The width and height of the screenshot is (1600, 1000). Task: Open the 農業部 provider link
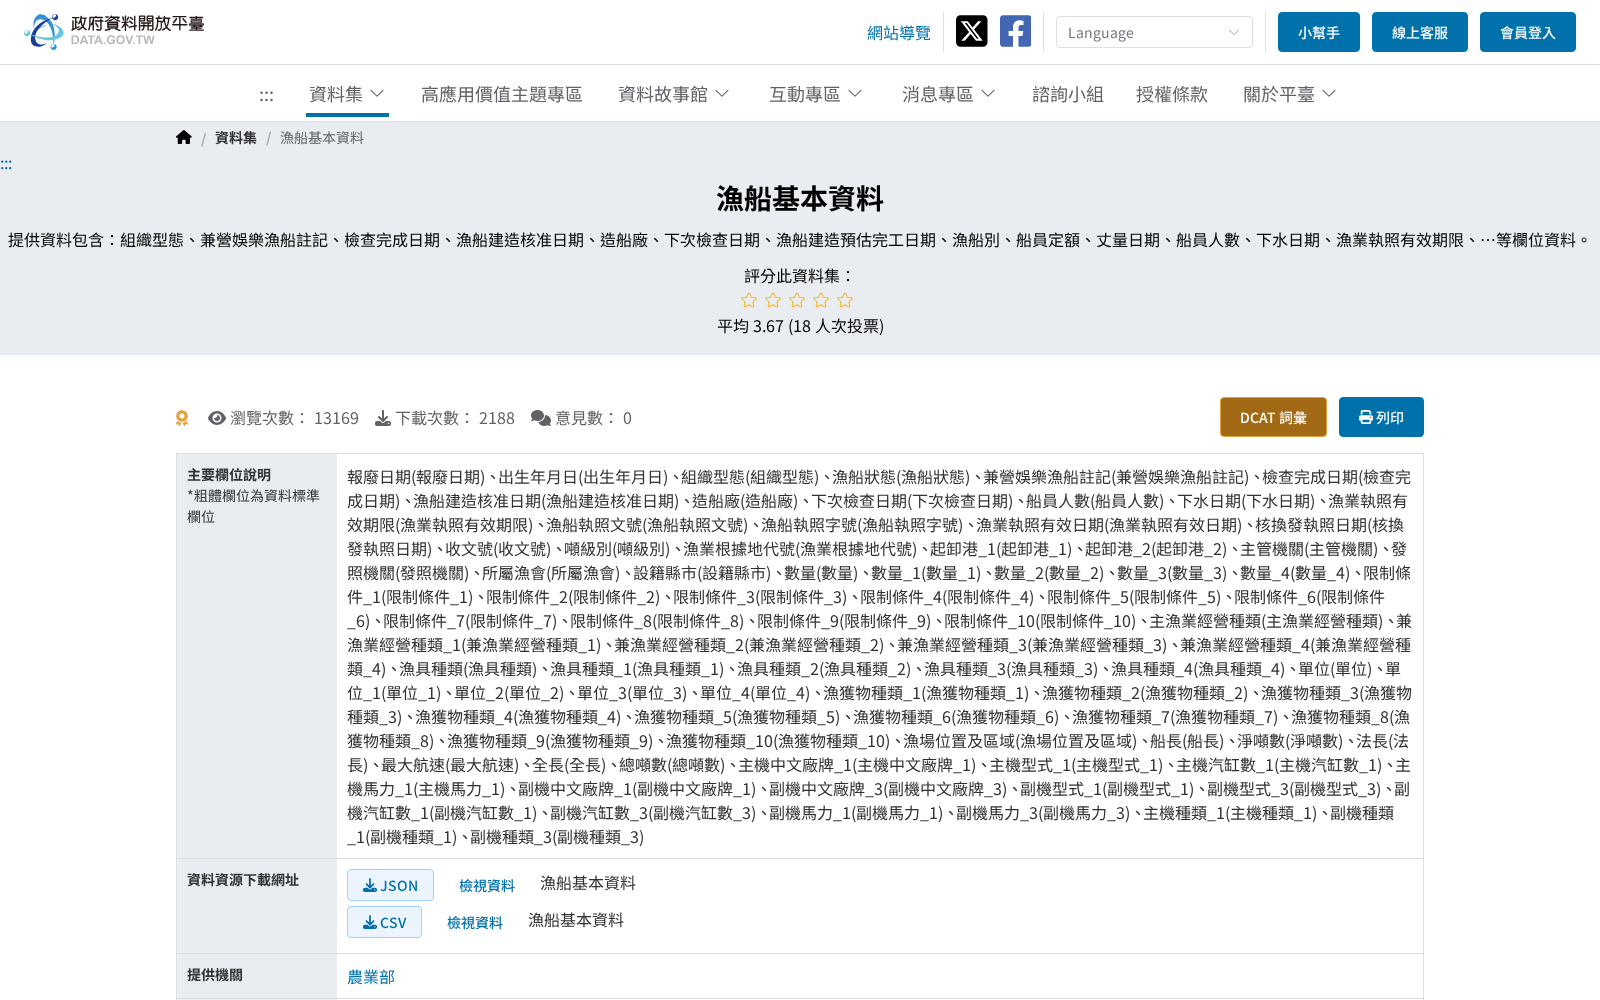pos(371,977)
